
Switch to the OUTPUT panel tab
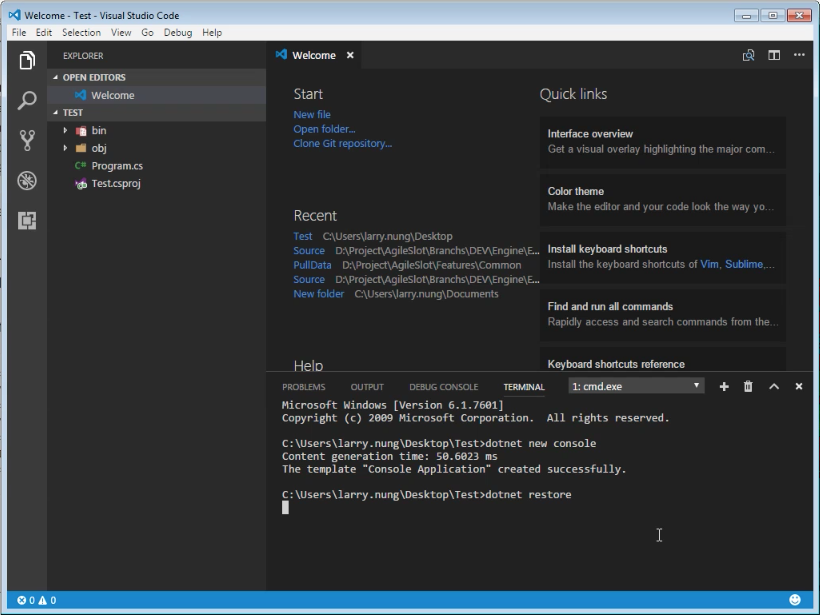(367, 387)
